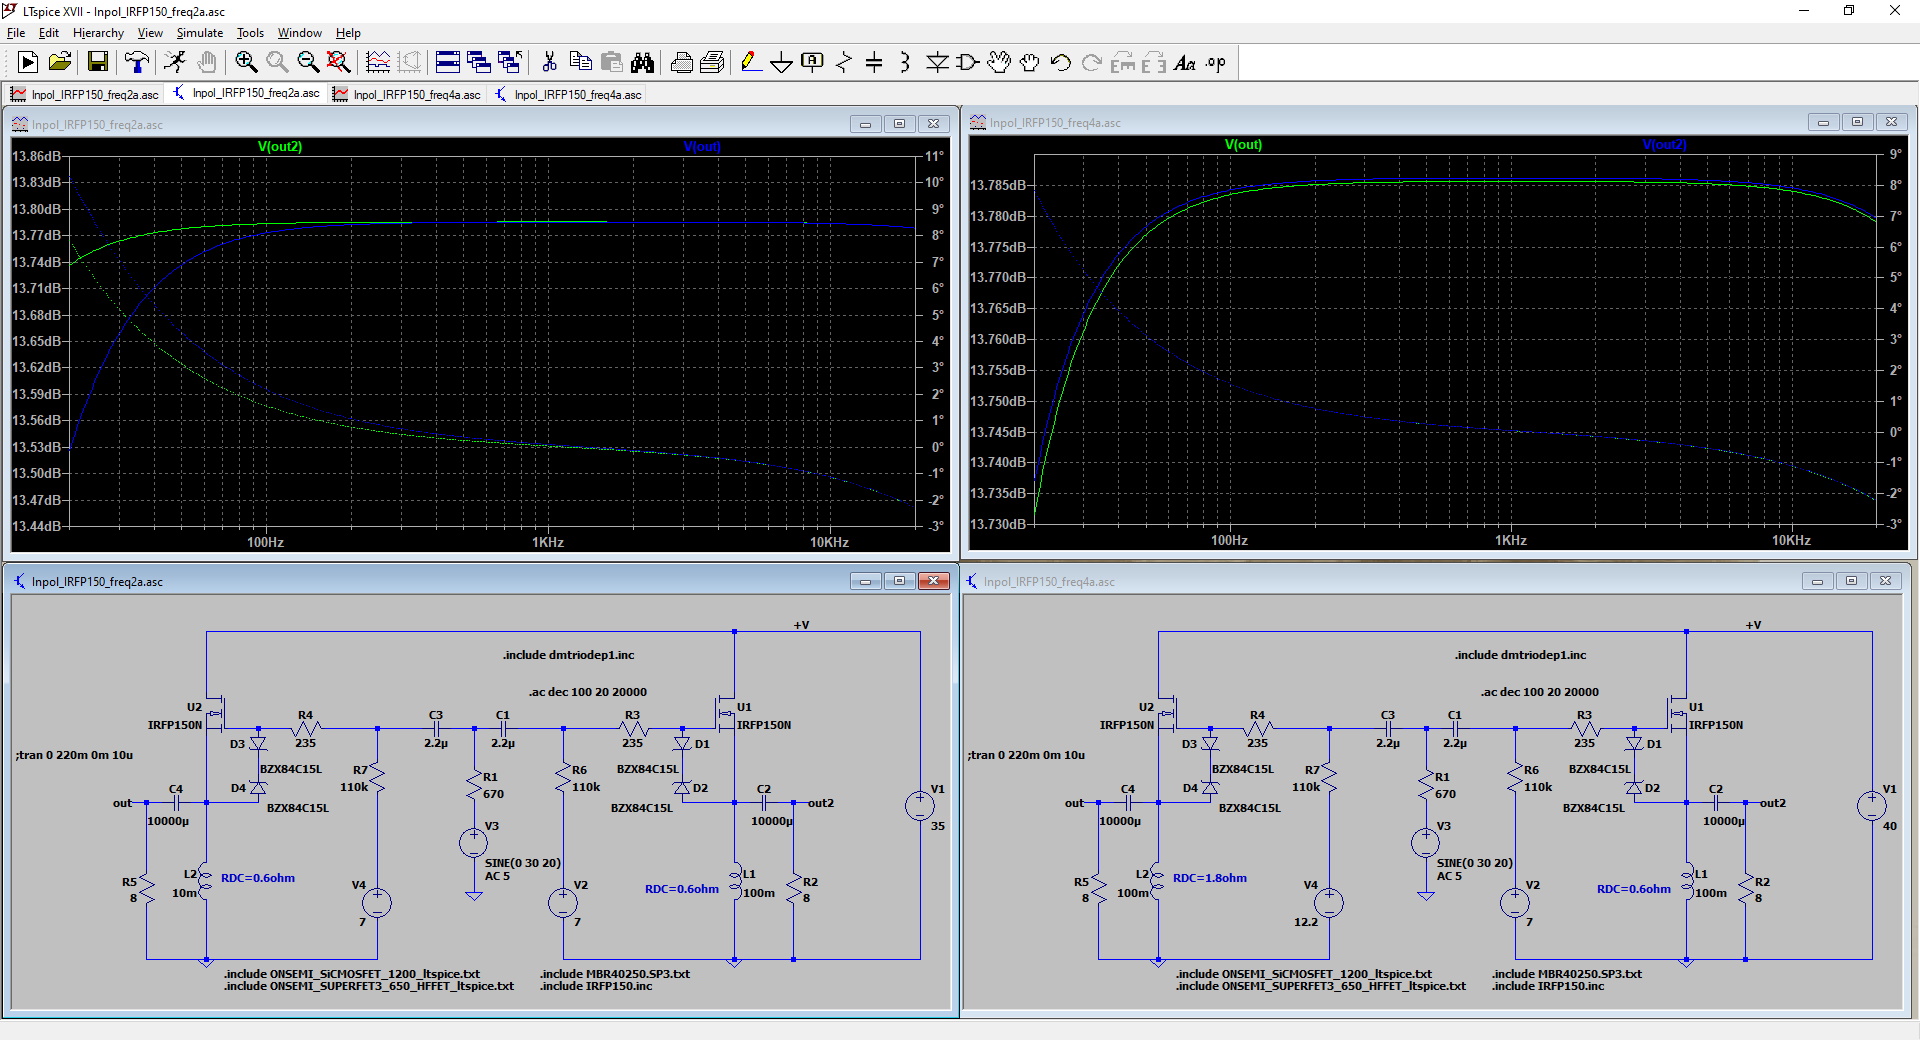Place a net label

[812, 63]
